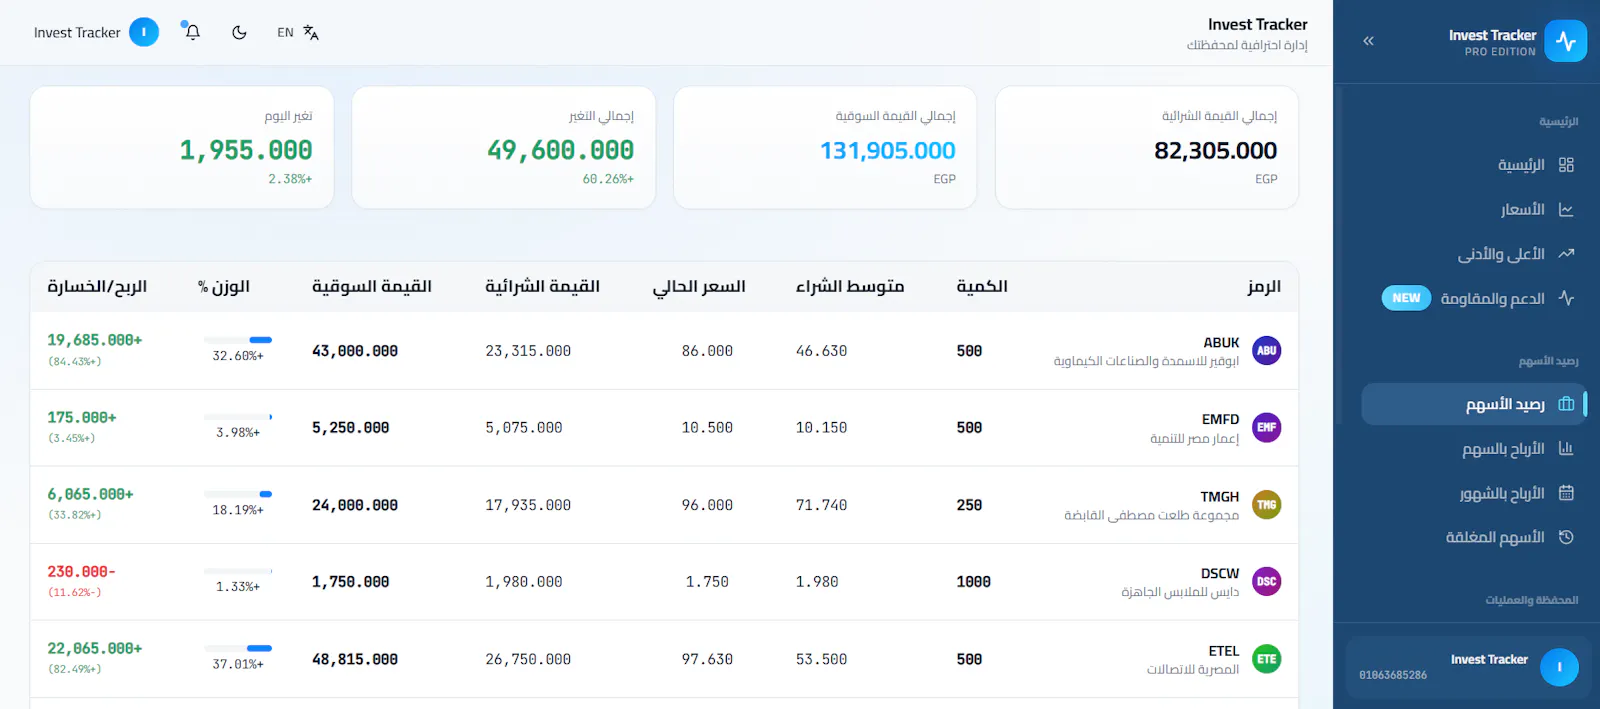Viewport: 1600px width, 709px height.
Task: Click TMGH average cost 71.740
Action: (x=821, y=506)
